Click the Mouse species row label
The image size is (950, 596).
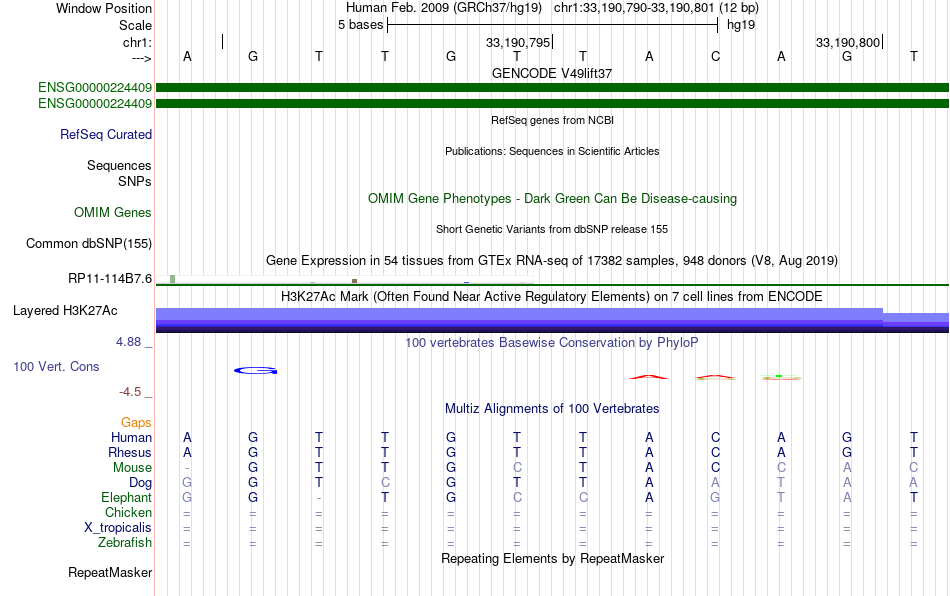tap(132, 468)
